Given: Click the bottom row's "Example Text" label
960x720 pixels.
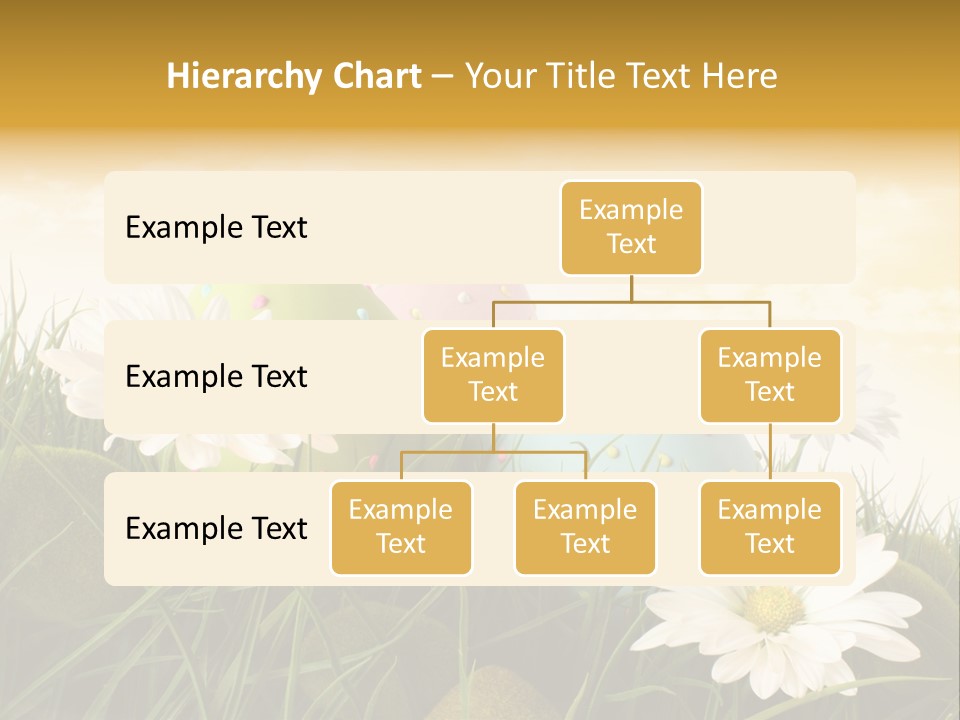Looking at the screenshot, I should (216, 528).
